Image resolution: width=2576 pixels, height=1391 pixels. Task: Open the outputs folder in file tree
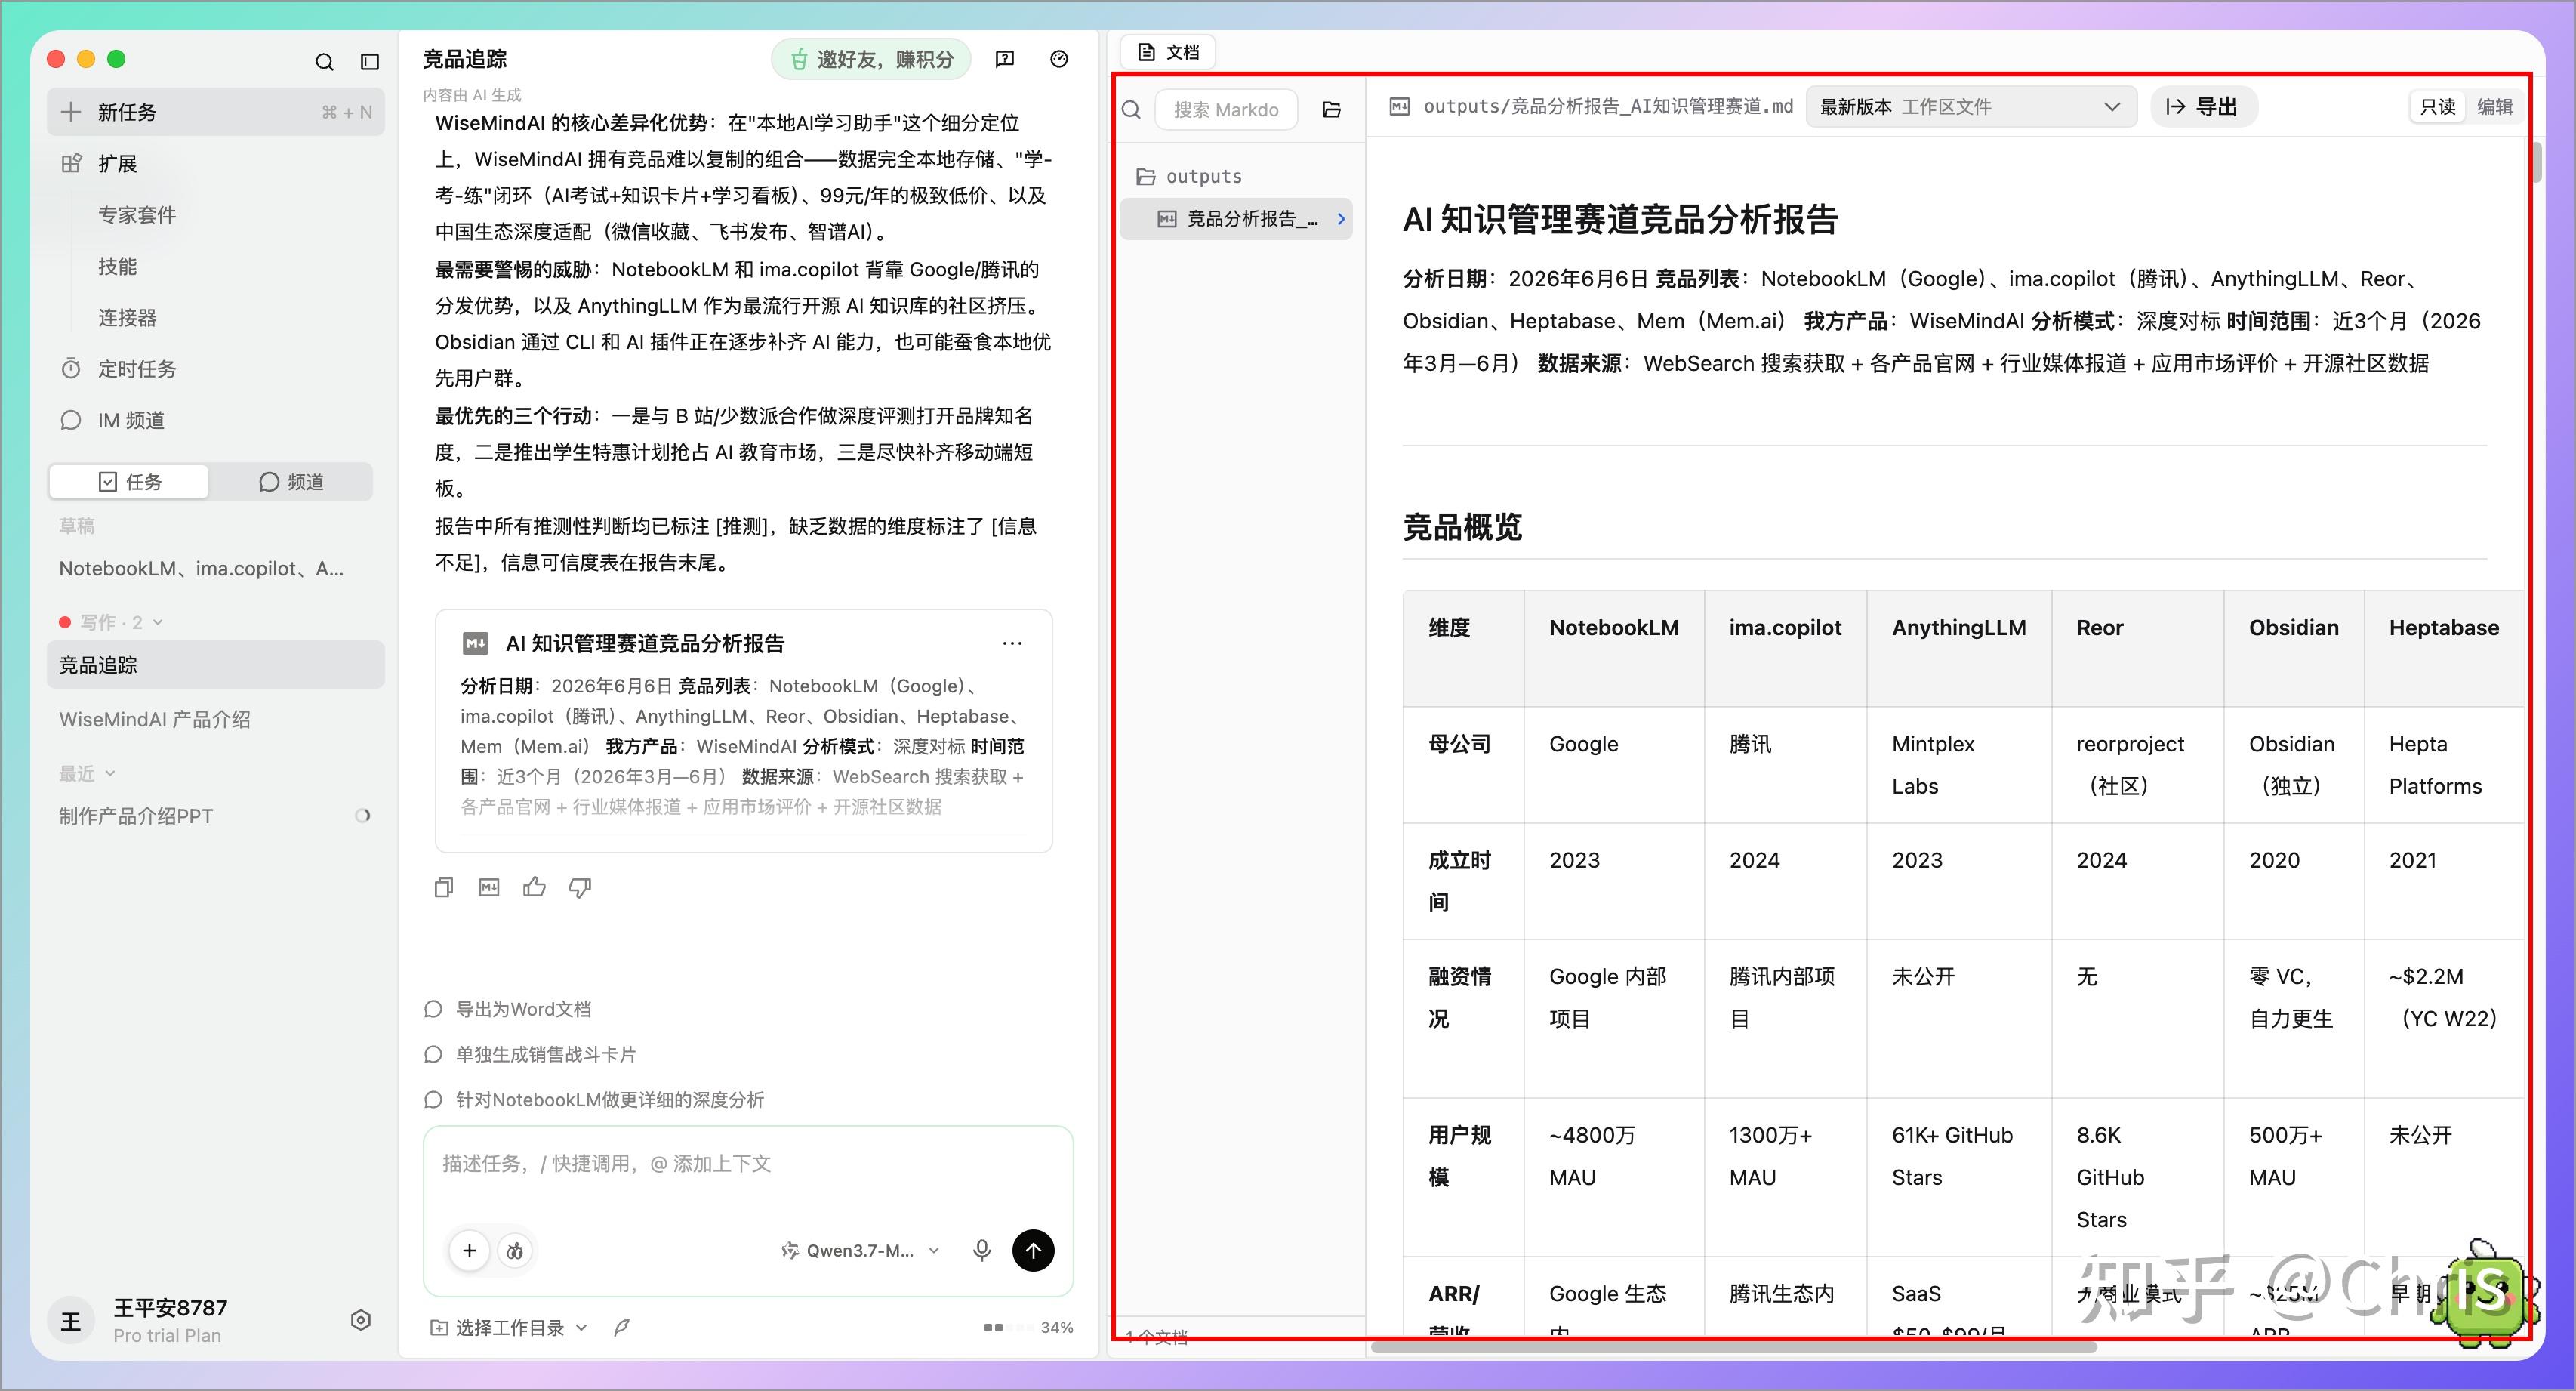coord(1189,176)
